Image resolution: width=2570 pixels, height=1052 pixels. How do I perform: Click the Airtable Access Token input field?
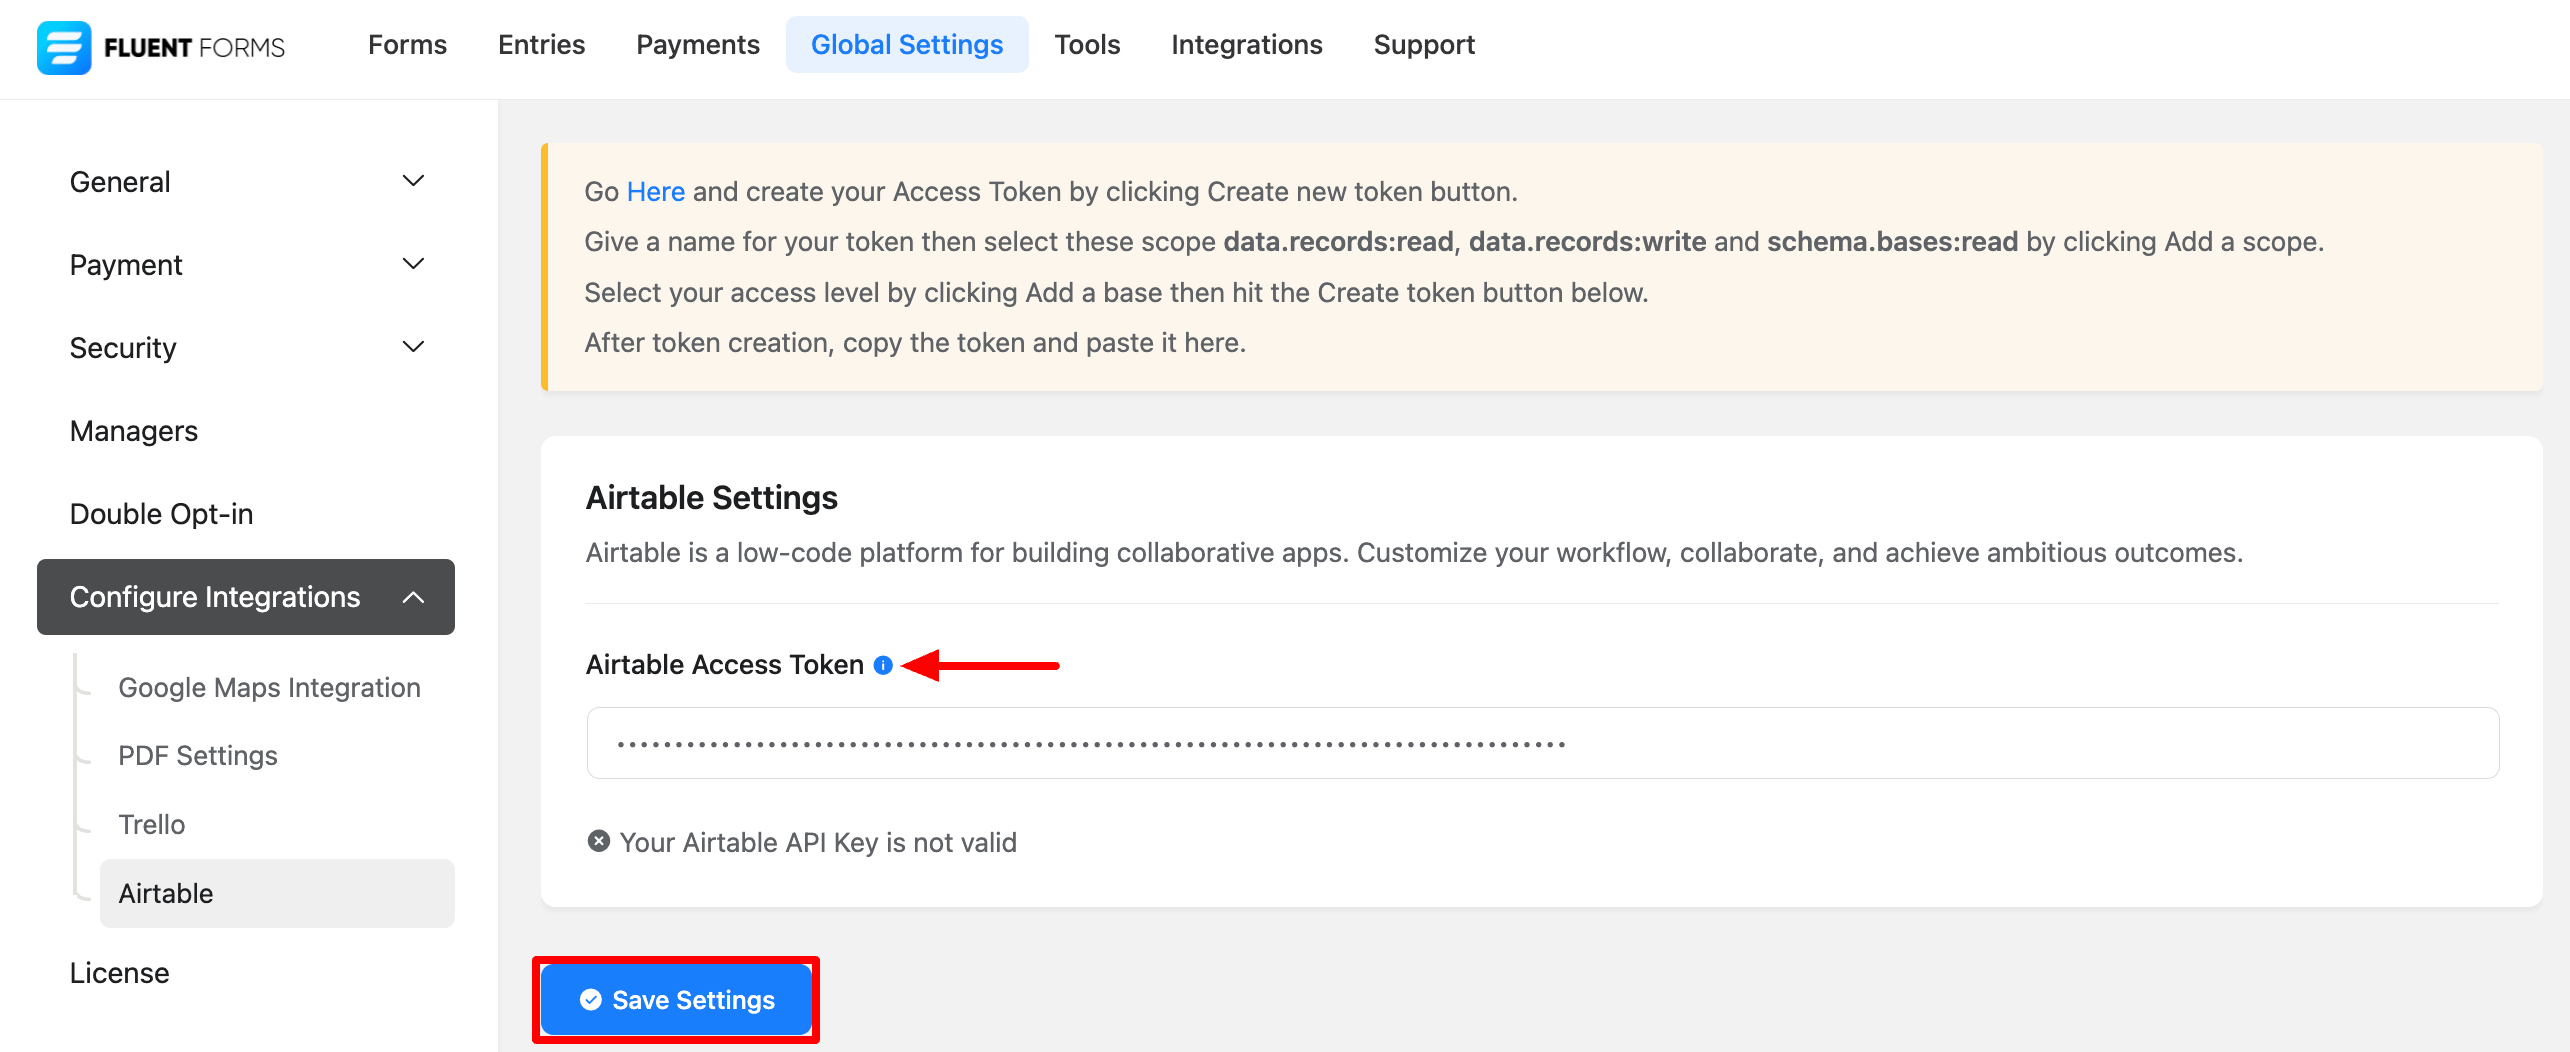coord(1542,743)
